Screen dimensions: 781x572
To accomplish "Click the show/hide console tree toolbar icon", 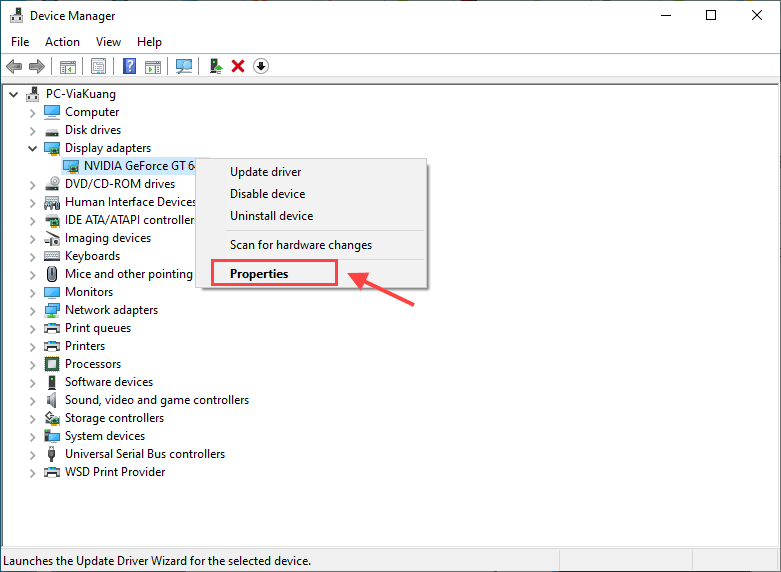I will pyautogui.click(x=68, y=66).
